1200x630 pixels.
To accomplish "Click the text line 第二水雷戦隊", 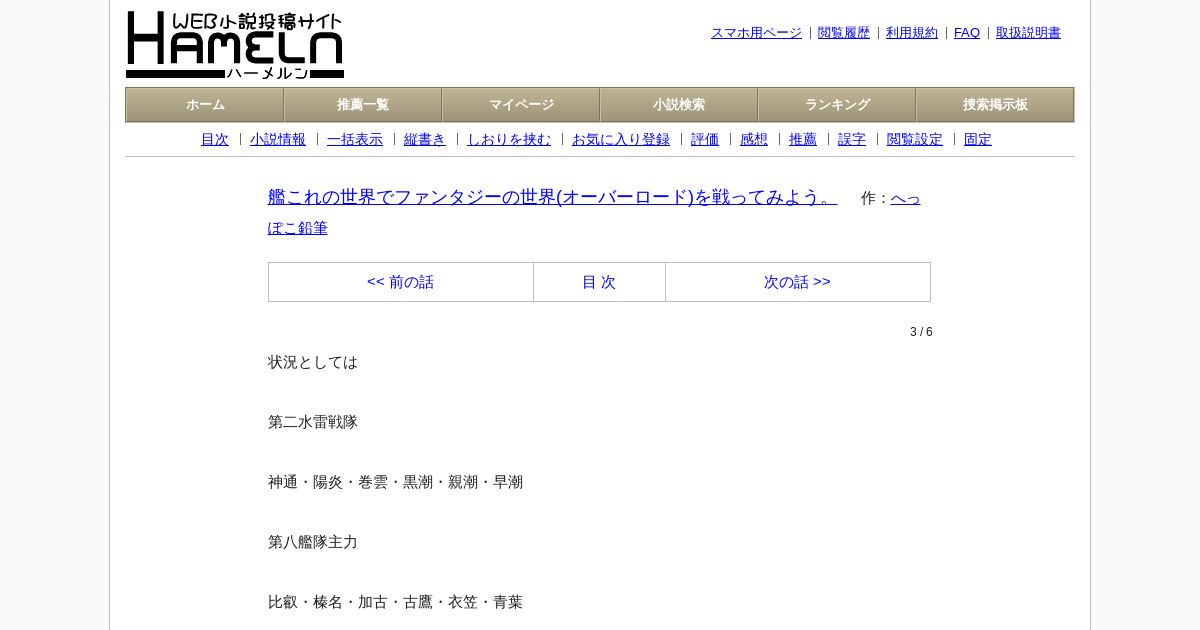I will tap(313, 422).
